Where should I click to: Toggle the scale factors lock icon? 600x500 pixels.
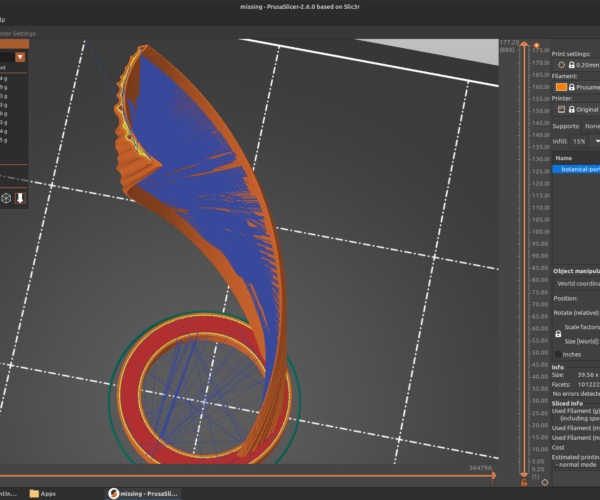point(558,334)
